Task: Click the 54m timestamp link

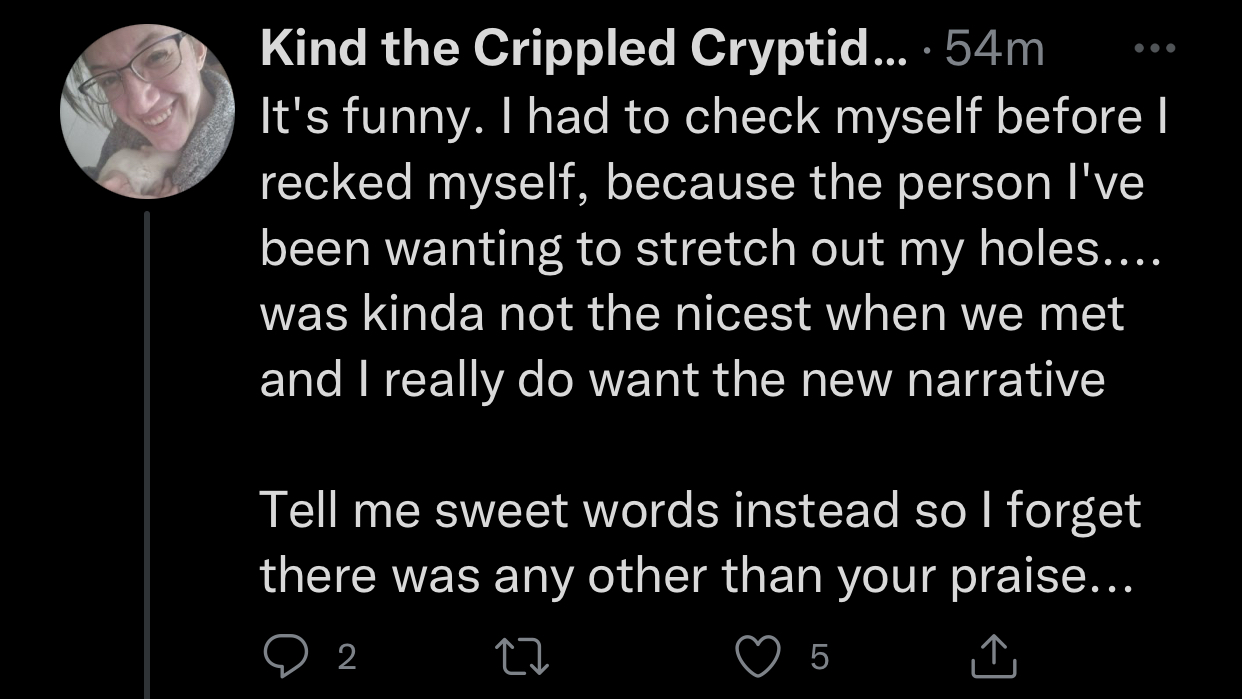Action: [994, 50]
